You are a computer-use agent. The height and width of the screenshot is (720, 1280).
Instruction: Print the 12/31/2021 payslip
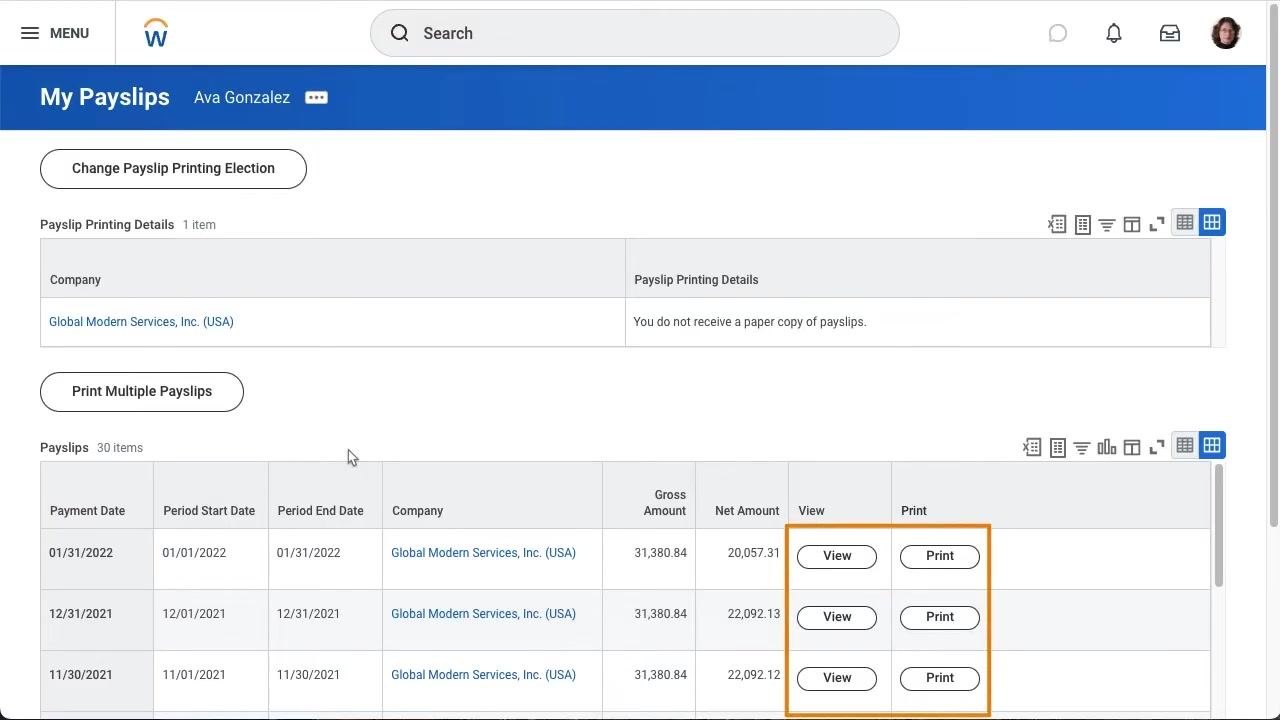coord(940,617)
